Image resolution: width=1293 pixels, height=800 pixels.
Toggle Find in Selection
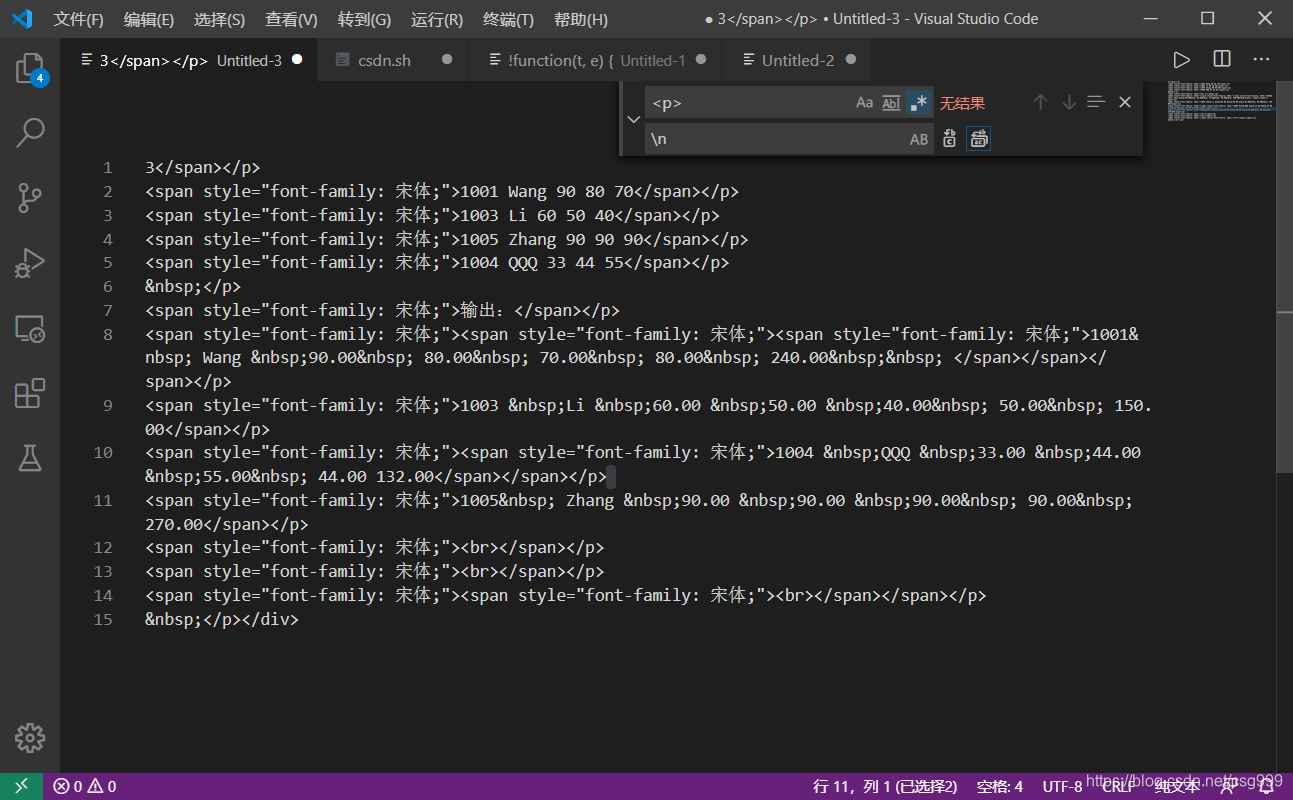1096,102
